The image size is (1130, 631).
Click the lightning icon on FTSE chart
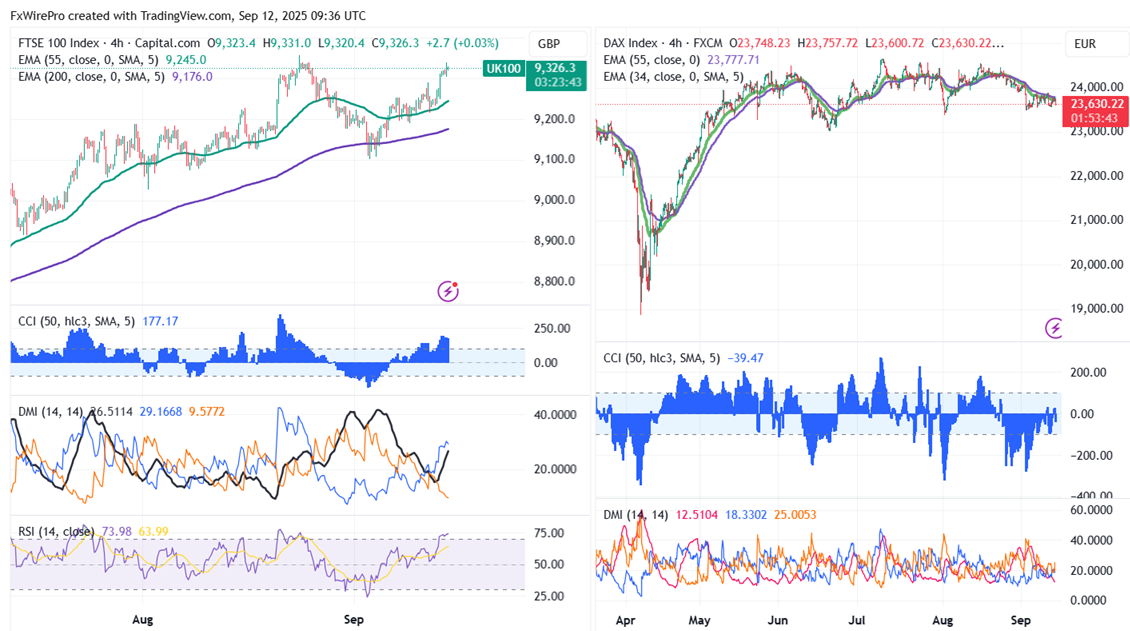pyautogui.click(x=448, y=291)
